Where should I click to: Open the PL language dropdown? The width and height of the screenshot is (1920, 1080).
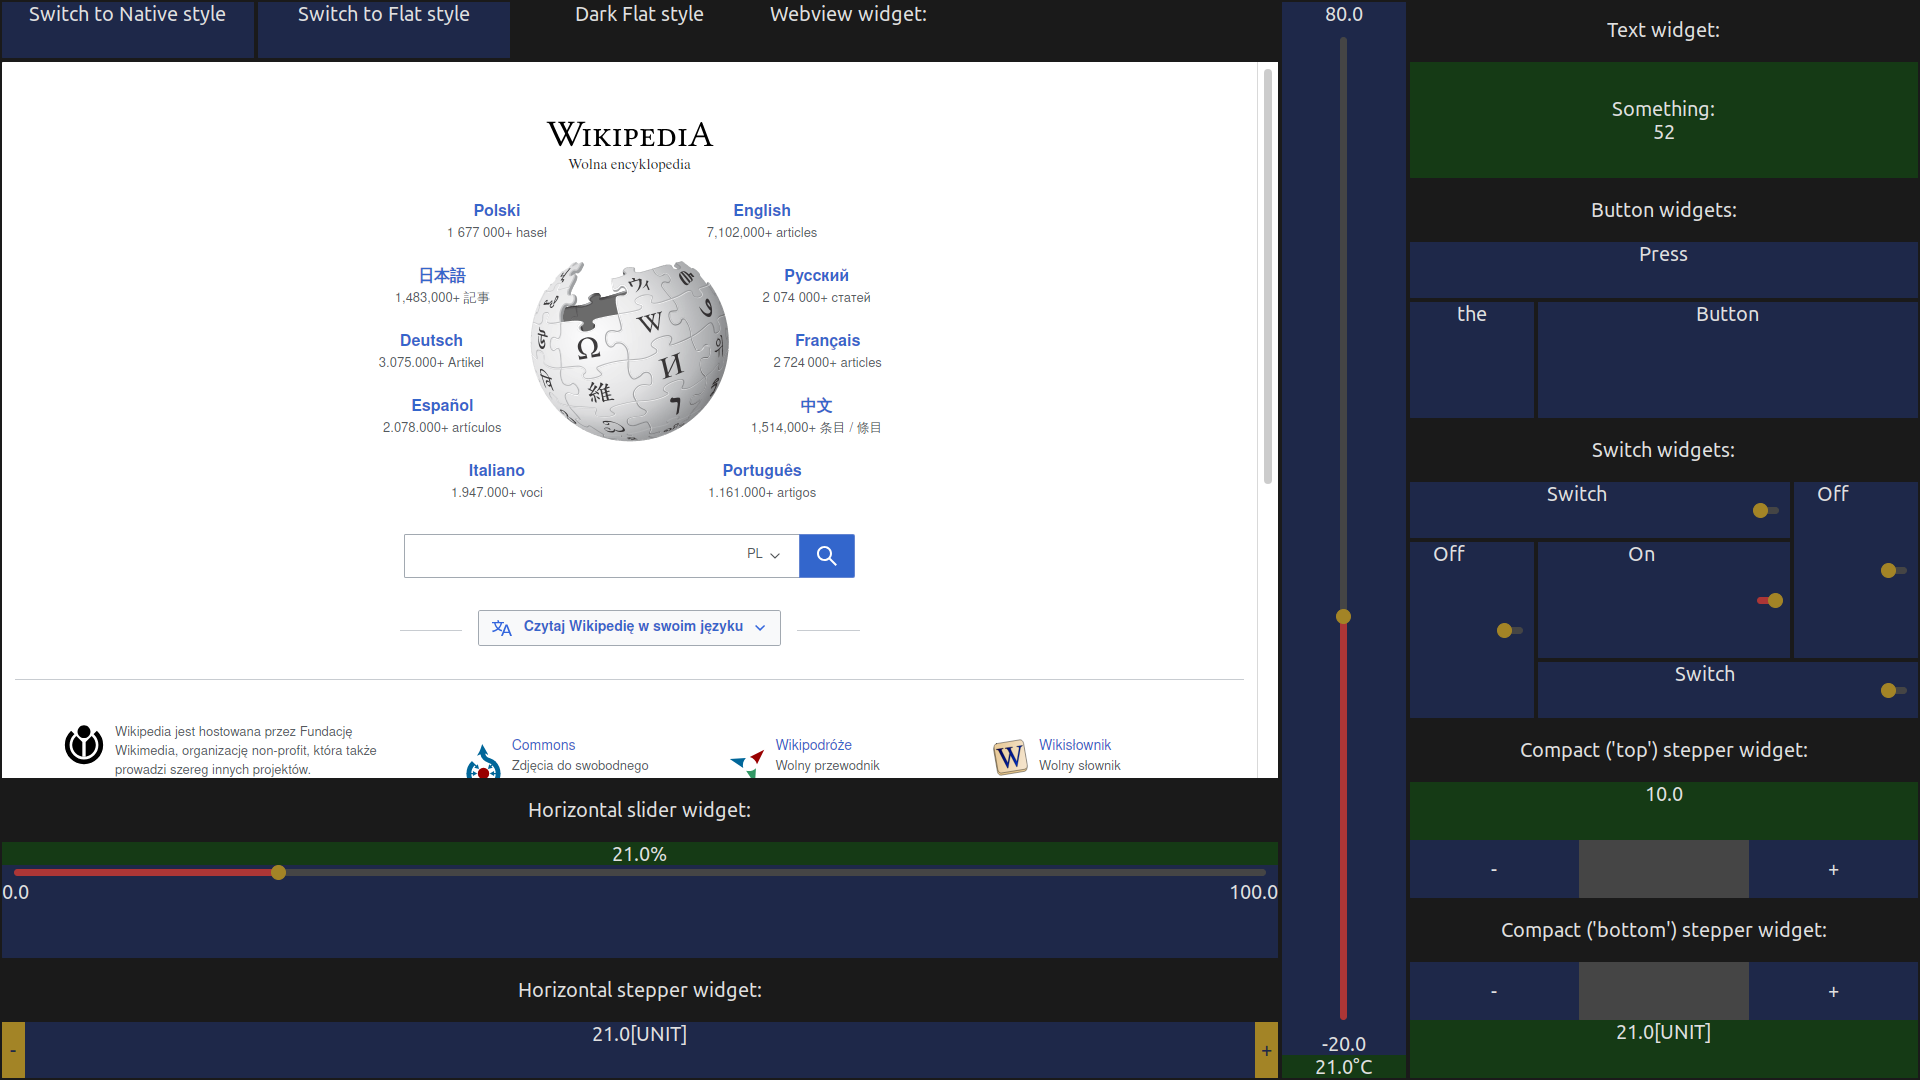(763, 555)
